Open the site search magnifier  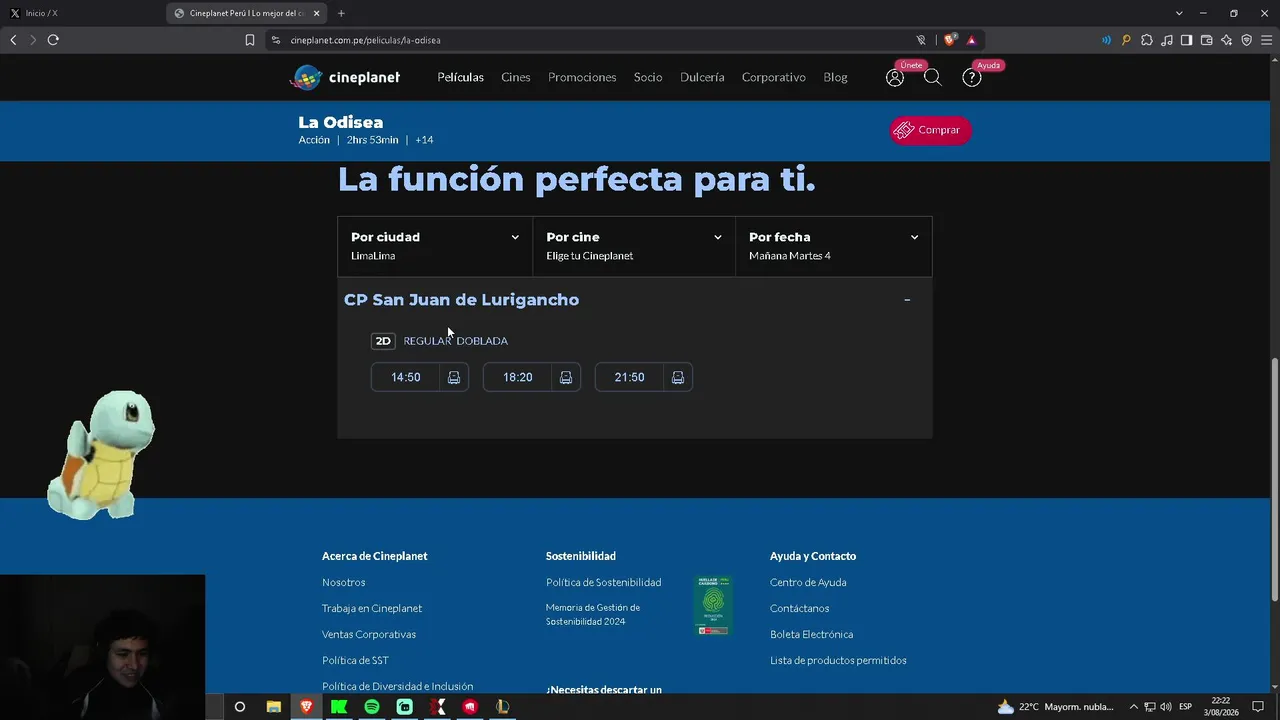pos(933,77)
